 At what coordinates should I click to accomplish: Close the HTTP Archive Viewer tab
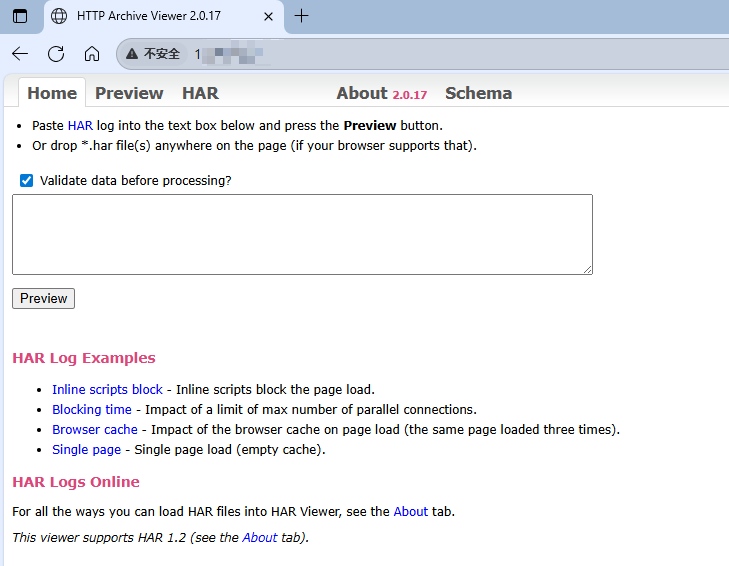tap(268, 17)
